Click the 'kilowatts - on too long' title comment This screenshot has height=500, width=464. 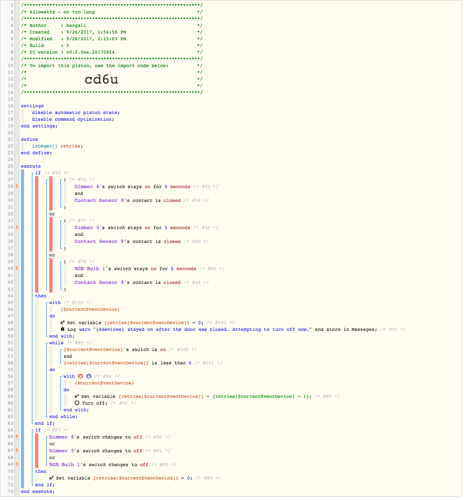coord(112,12)
